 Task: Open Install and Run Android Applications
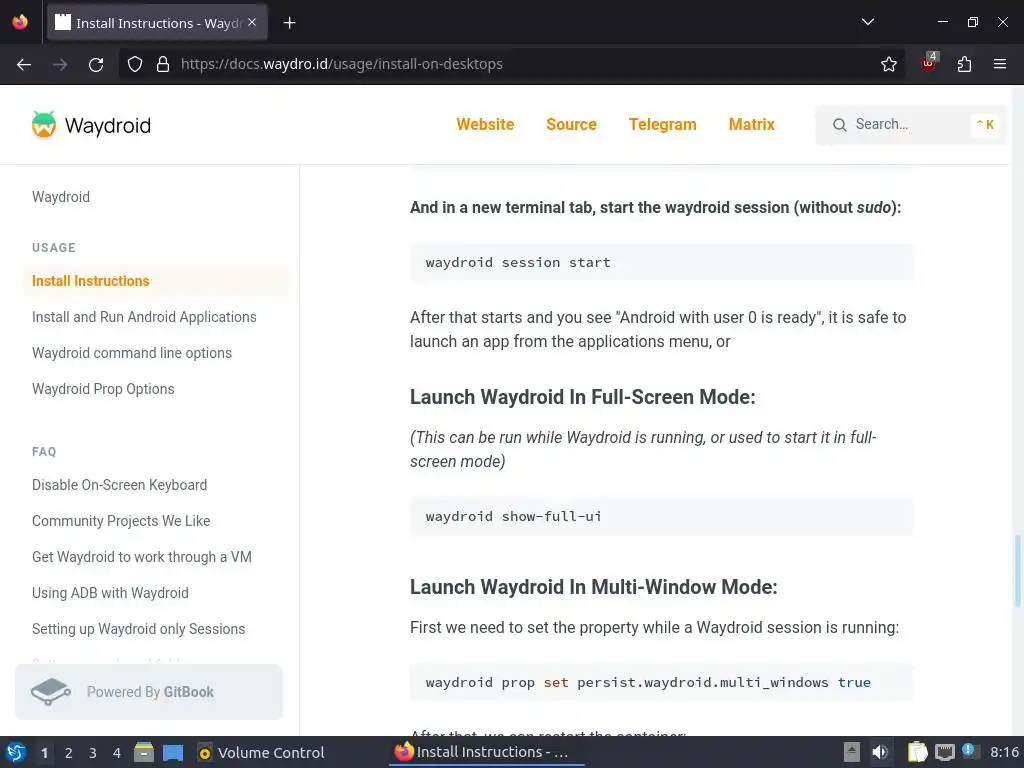(144, 317)
